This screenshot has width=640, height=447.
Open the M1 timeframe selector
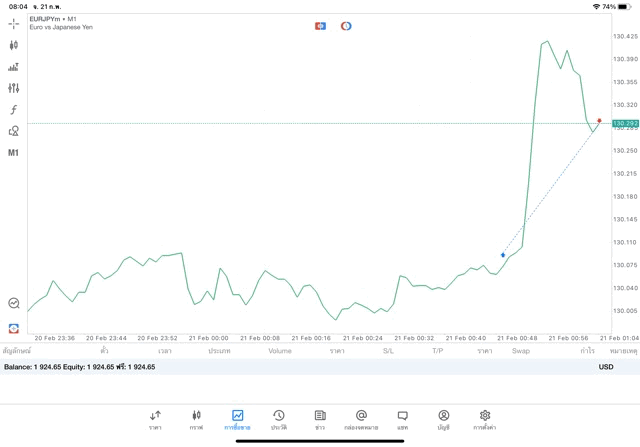(13, 153)
